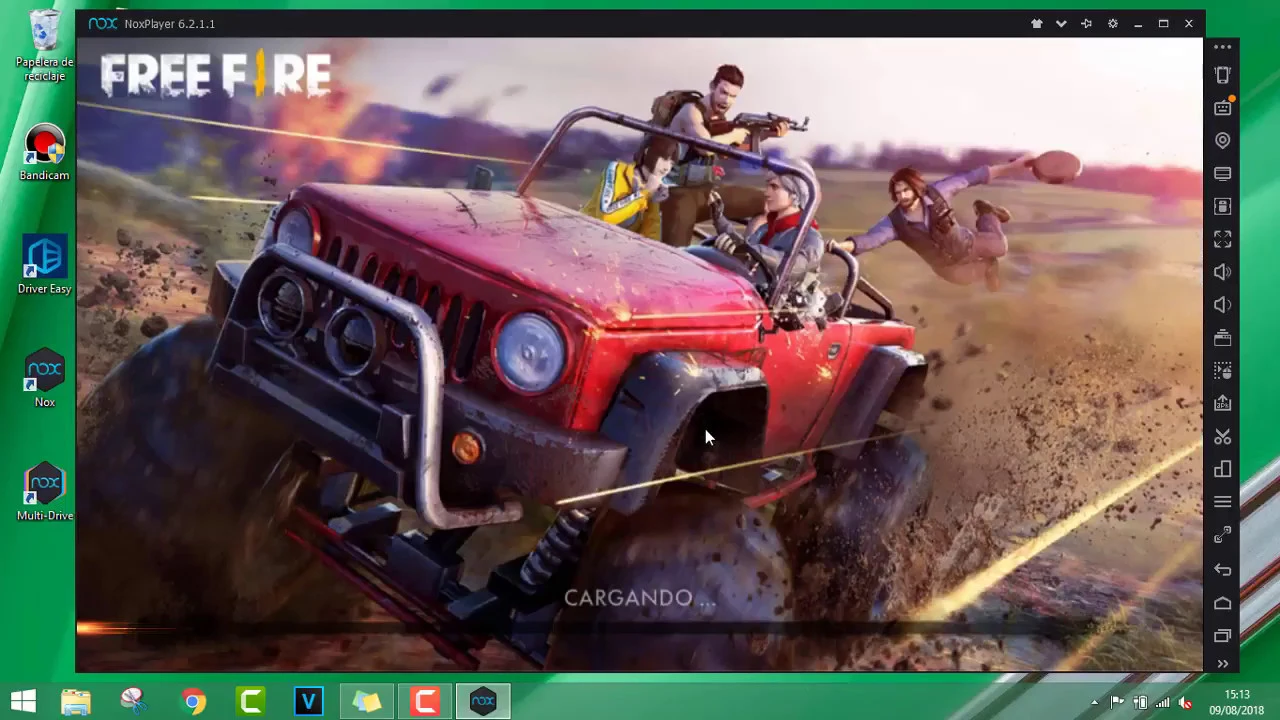1280x720 pixels.
Task: Click the My Computer screen icon in sidebar
Action: (1222, 174)
